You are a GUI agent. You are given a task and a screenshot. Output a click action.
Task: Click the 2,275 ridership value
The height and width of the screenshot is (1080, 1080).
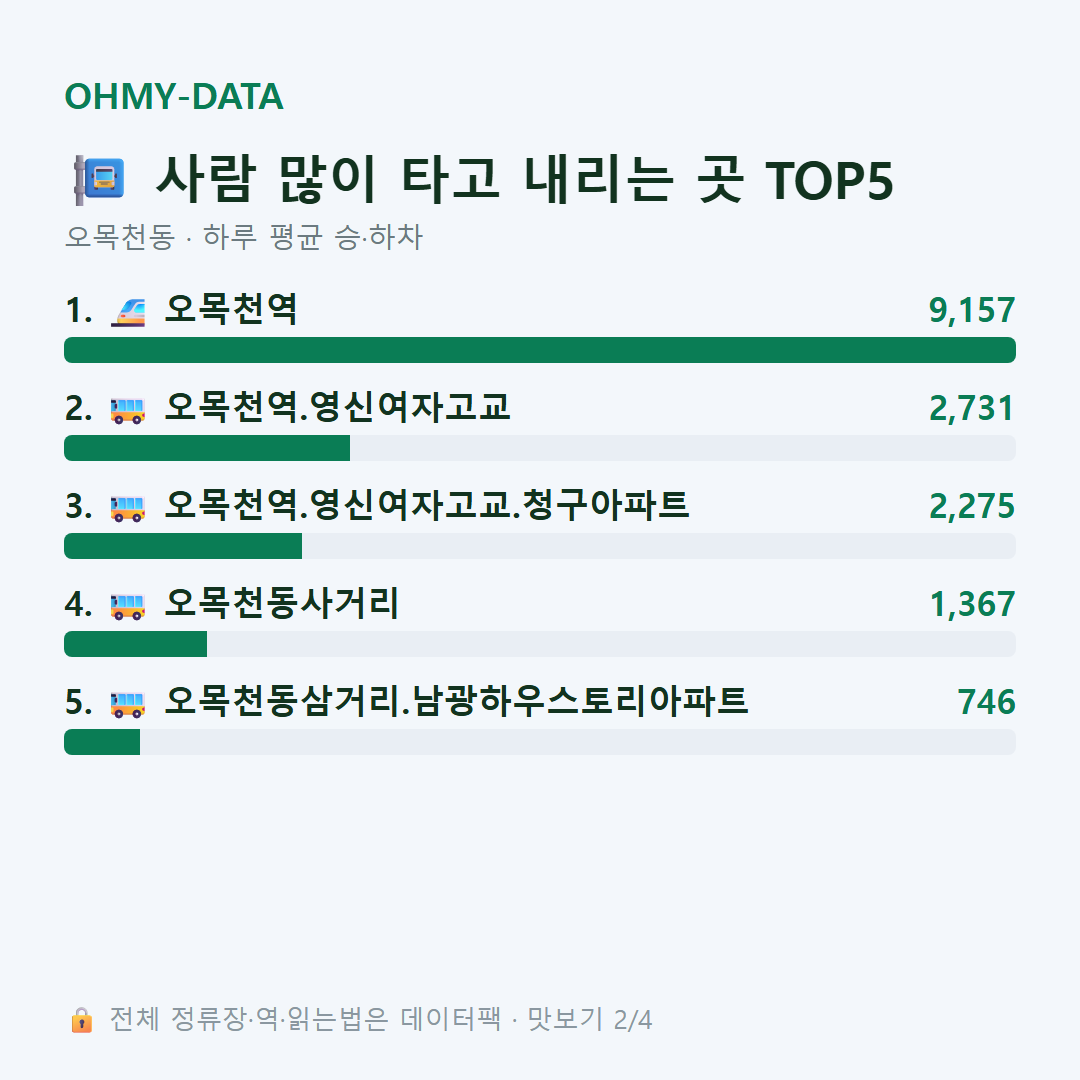pyautogui.click(x=972, y=506)
